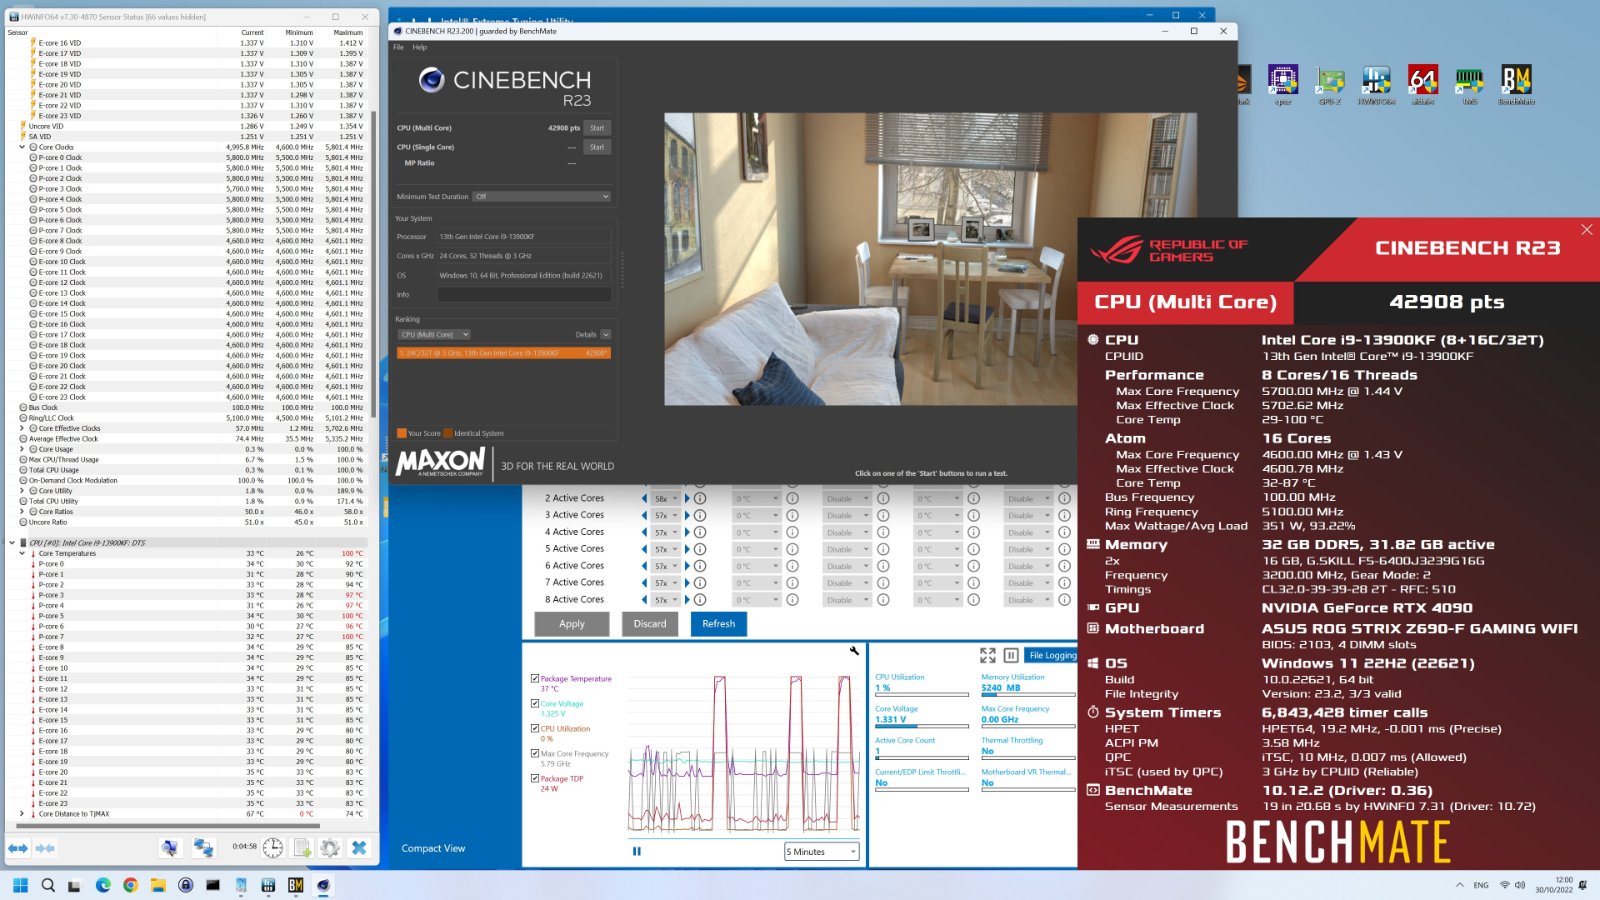Click HWiNFO remote monitor magnifier icon
Image resolution: width=1600 pixels, height=900 pixels.
pos(170,848)
